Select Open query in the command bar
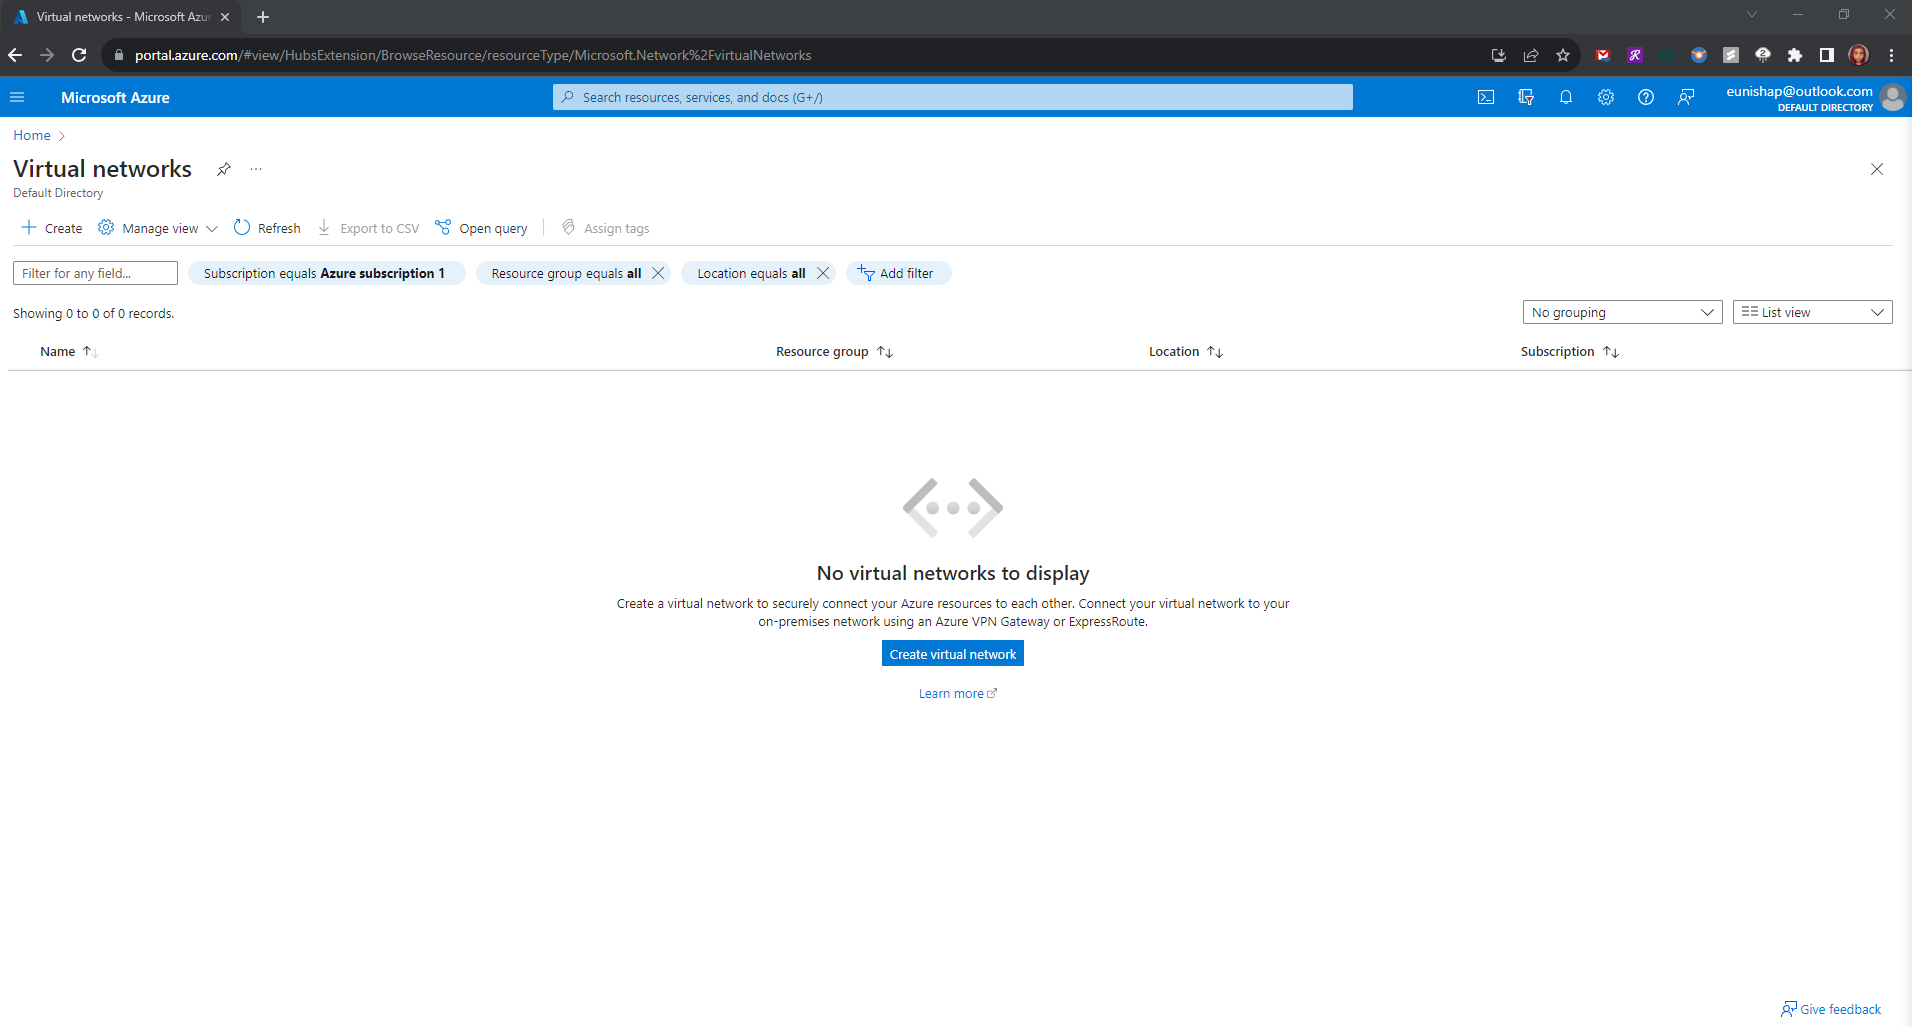 point(482,228)
